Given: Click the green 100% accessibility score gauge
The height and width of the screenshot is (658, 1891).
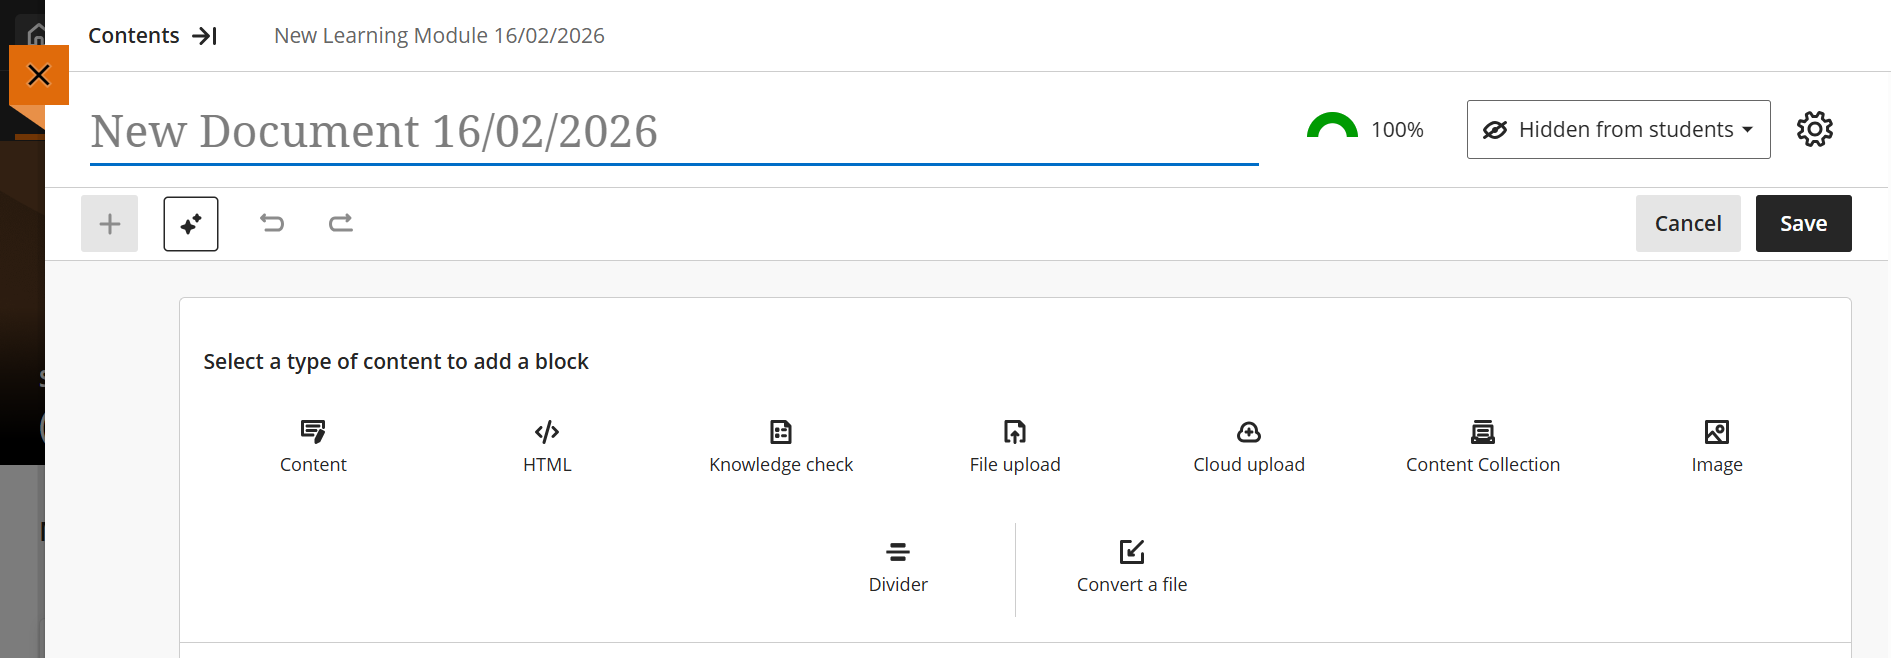Looking at the screenshot, I should pyautogui.click(x=1332, y=128).
